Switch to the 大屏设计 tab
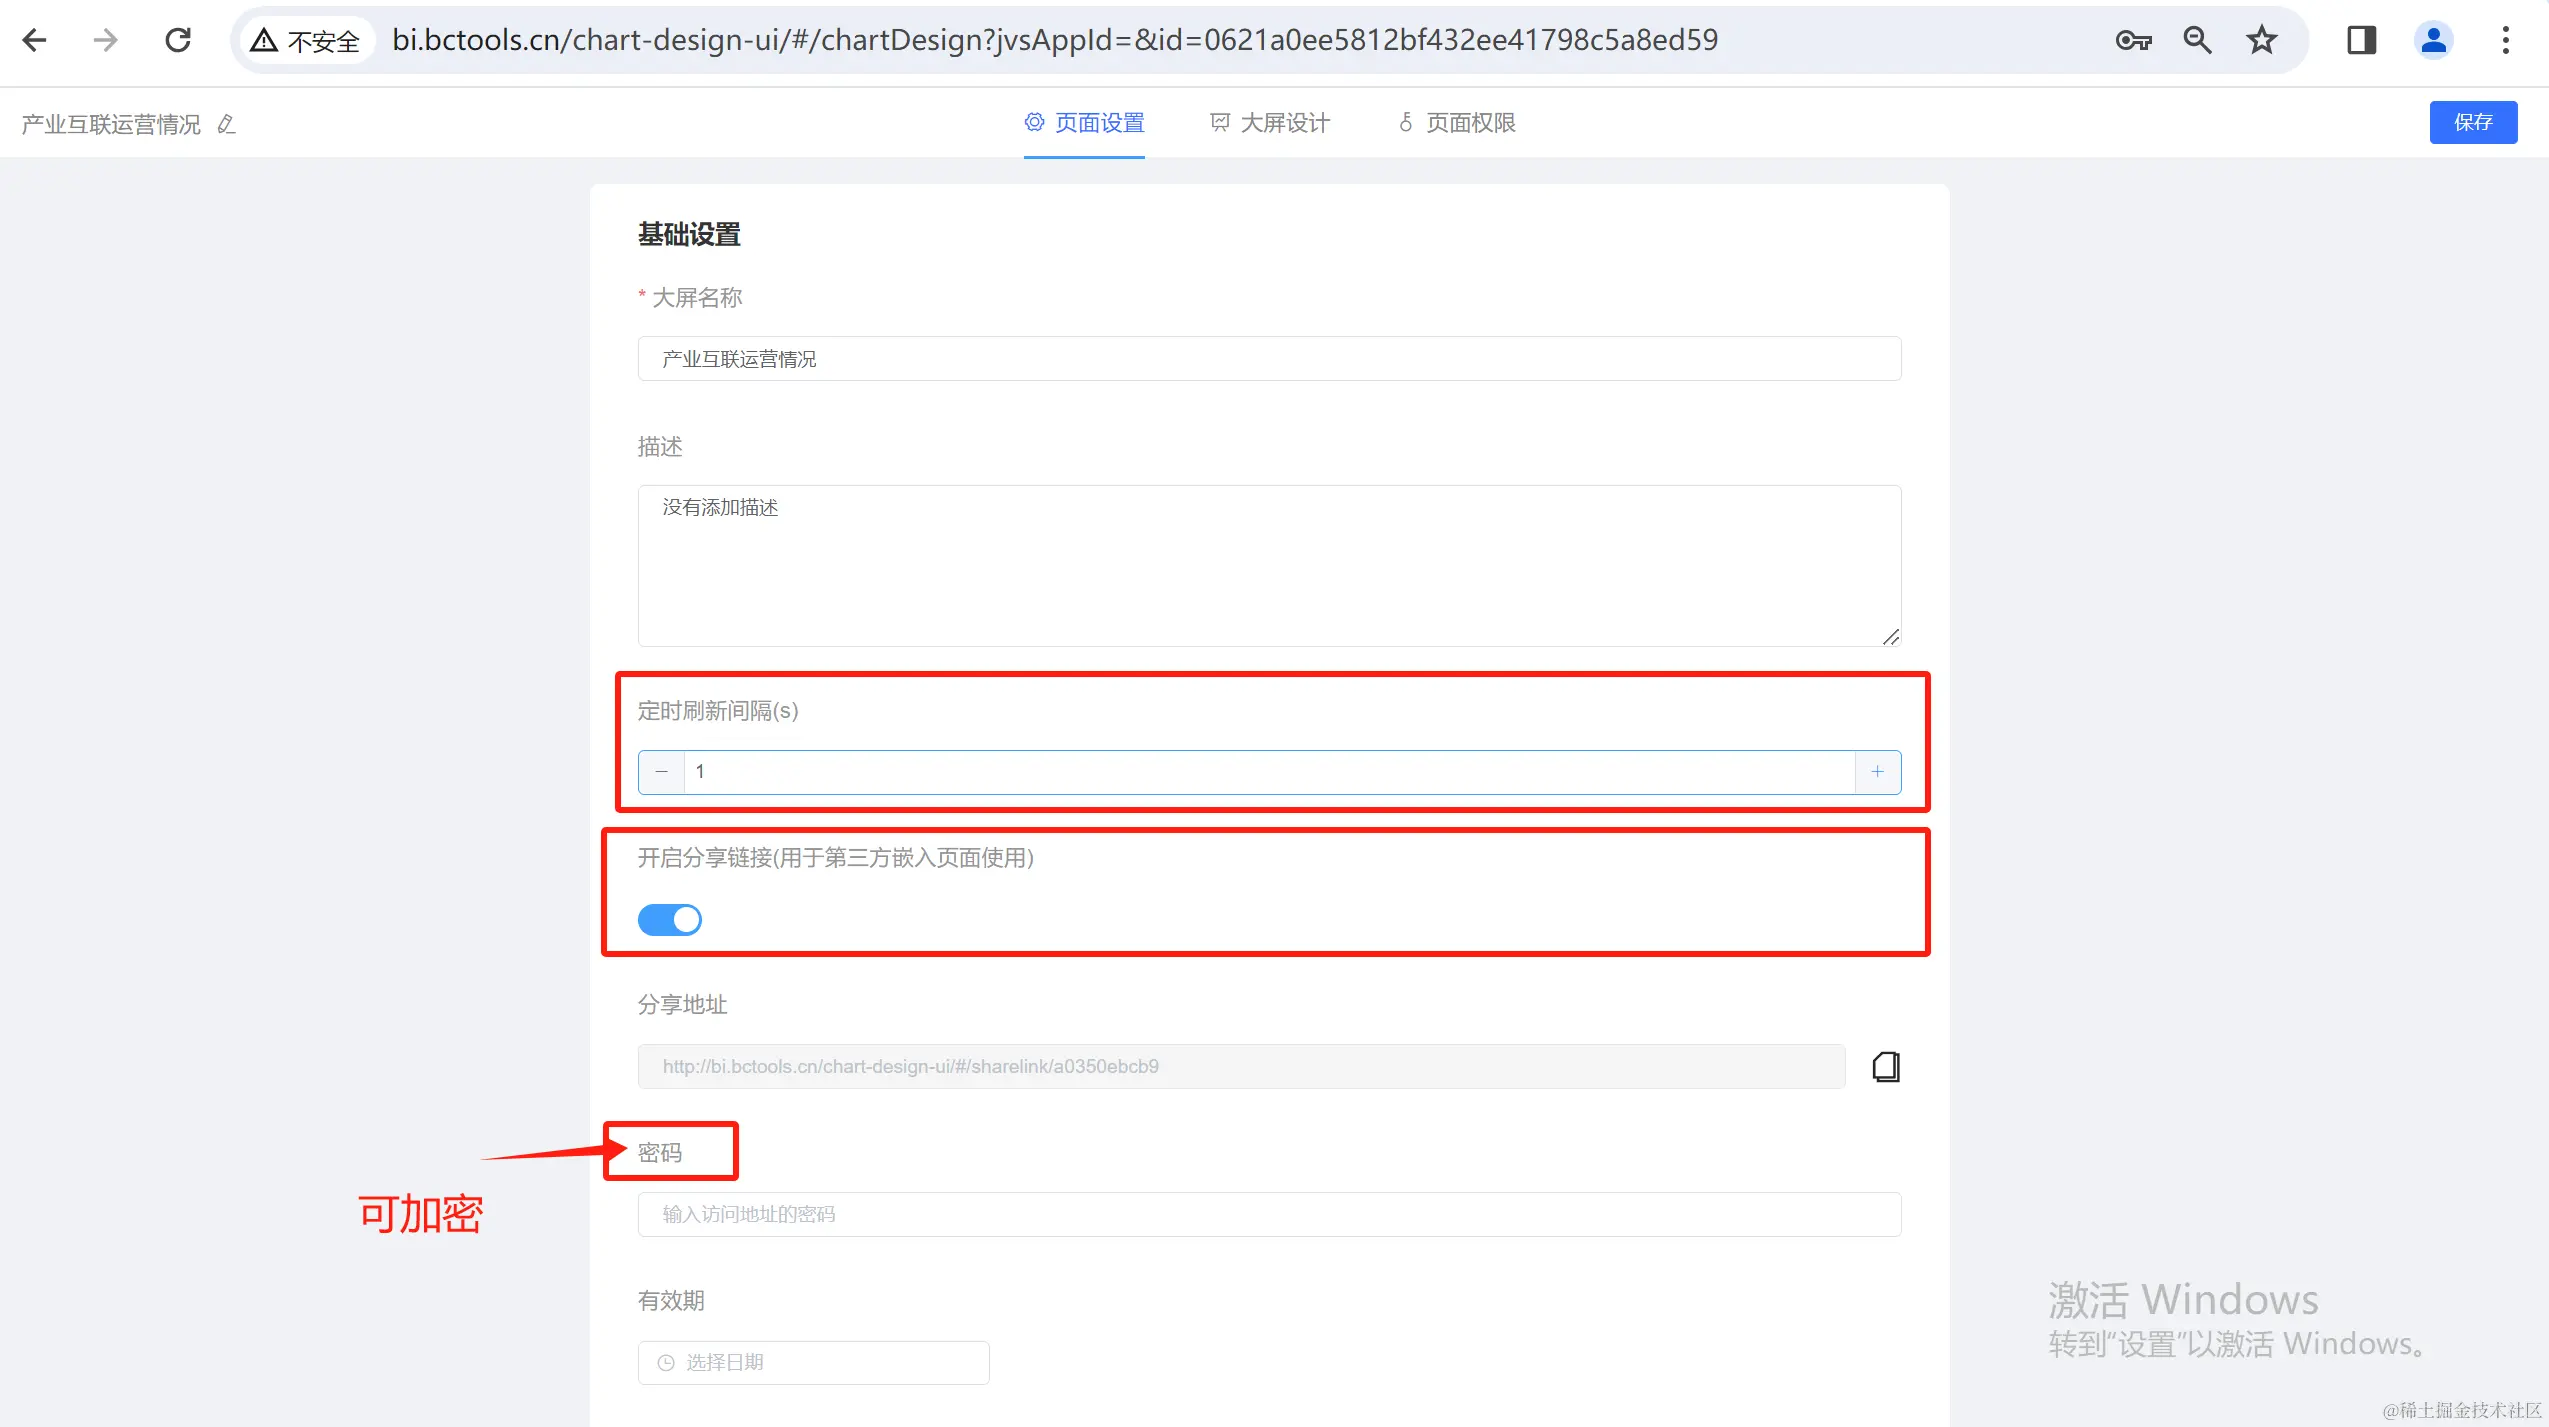Screen dimensions: 2549x1427 click(x=1270, y=123)
